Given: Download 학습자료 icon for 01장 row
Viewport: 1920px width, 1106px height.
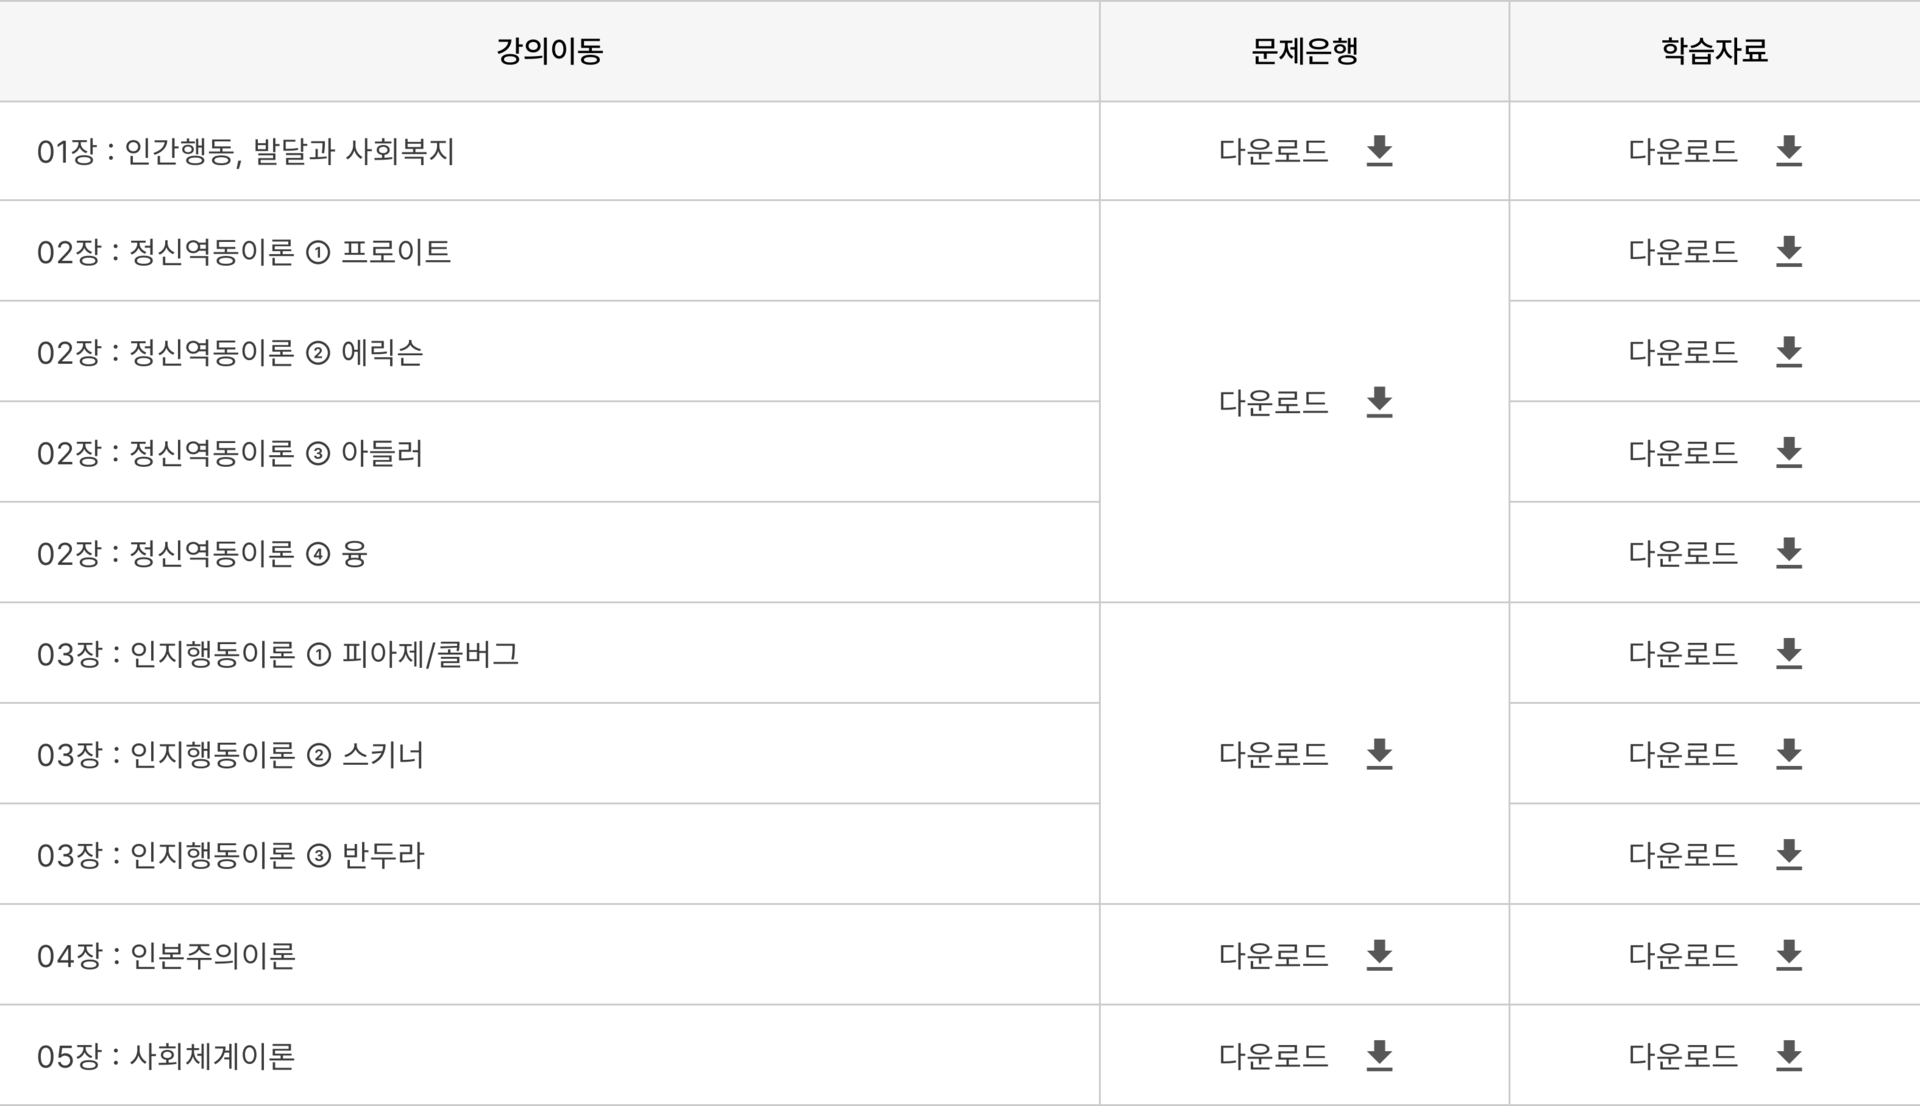Looking at the screenshot, I should [1789, 151].
